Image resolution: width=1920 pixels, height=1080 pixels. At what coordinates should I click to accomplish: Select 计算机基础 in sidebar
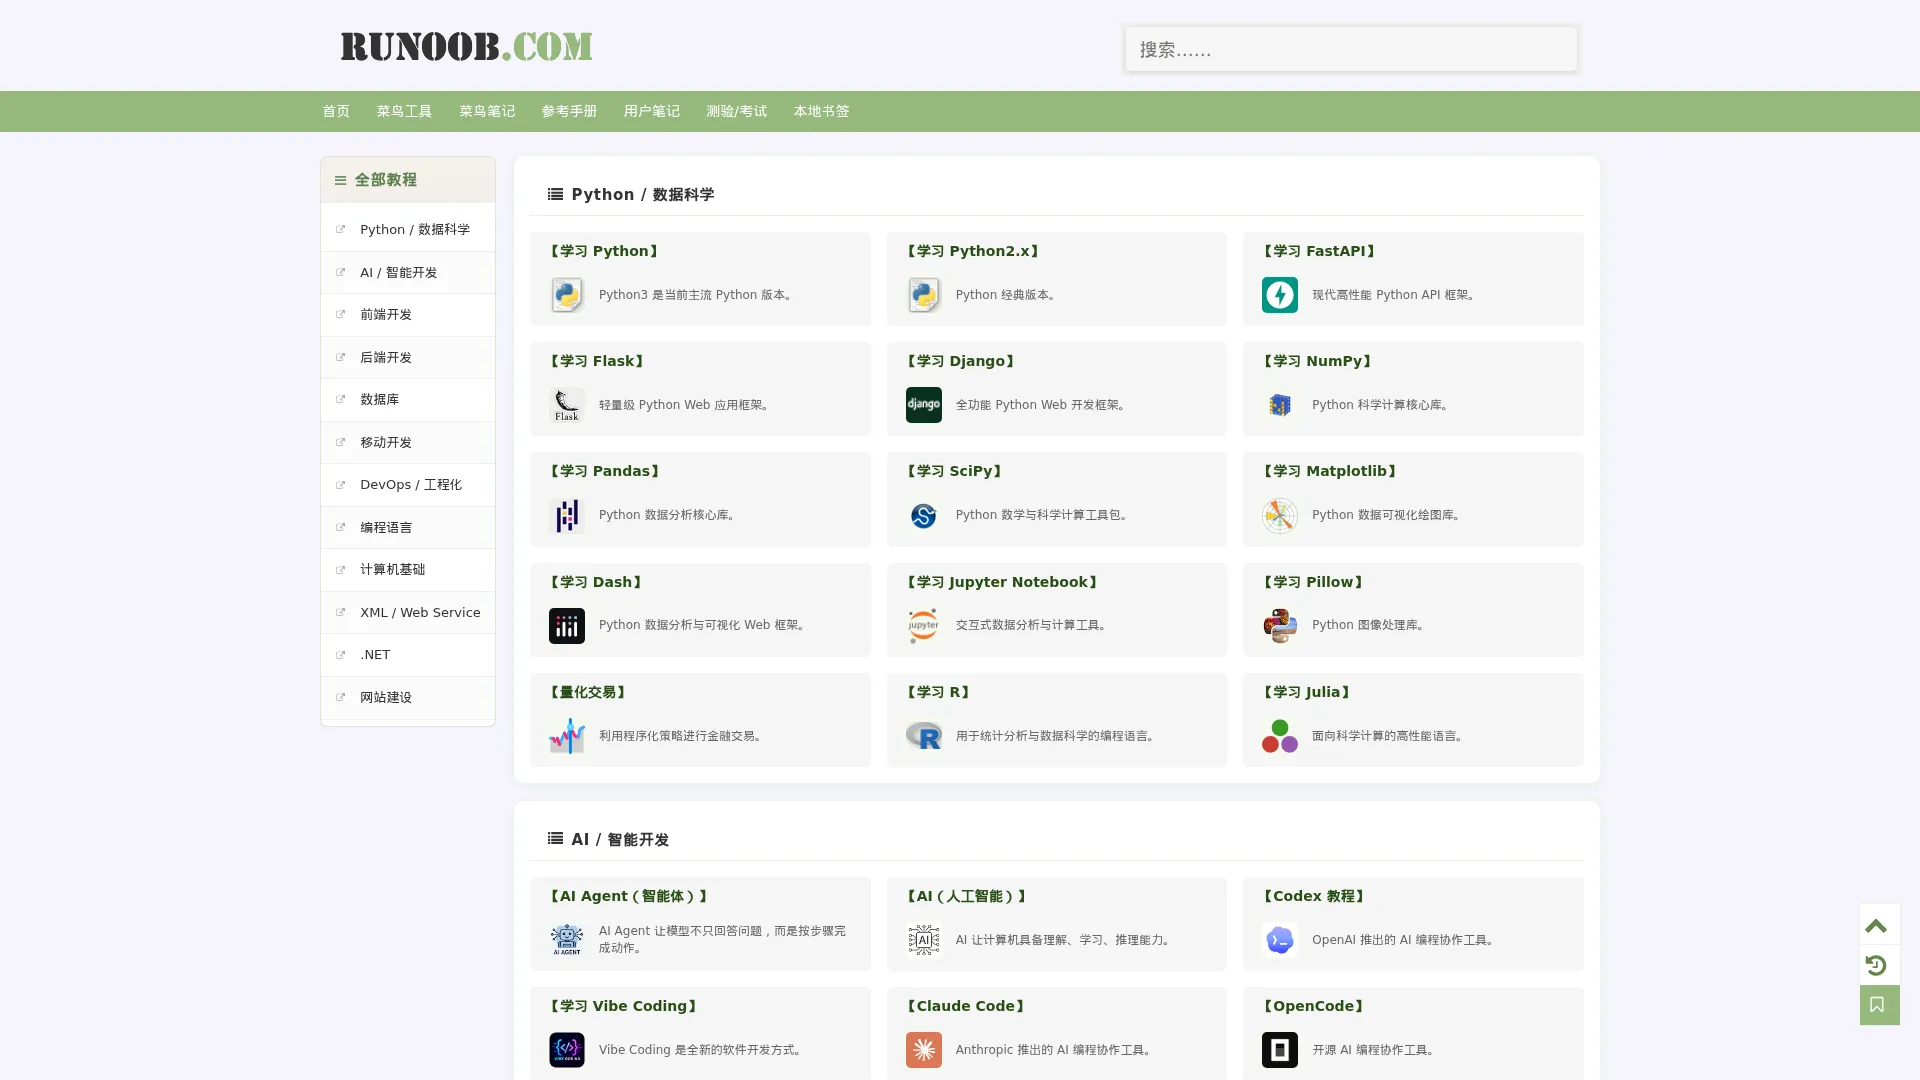coord(408,570)
